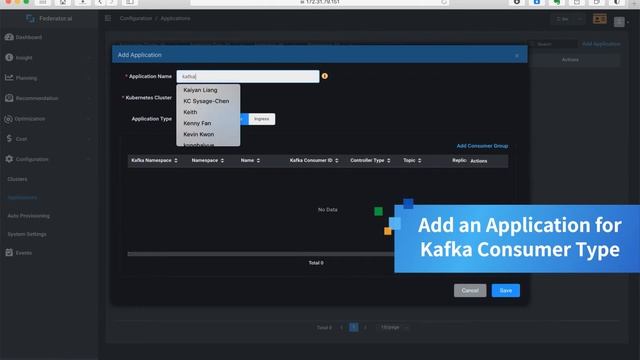Screen dimensions: 640x360
Task: Open Auto Provisioning in sidebar
Action: (29, 216)
